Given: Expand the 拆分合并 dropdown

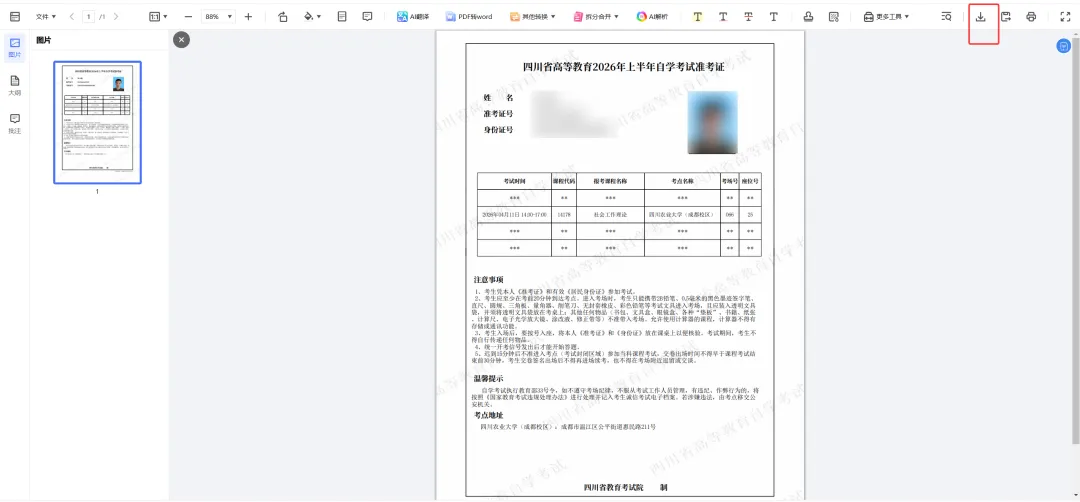Looking at the screenshot, I should pos(596,17).
